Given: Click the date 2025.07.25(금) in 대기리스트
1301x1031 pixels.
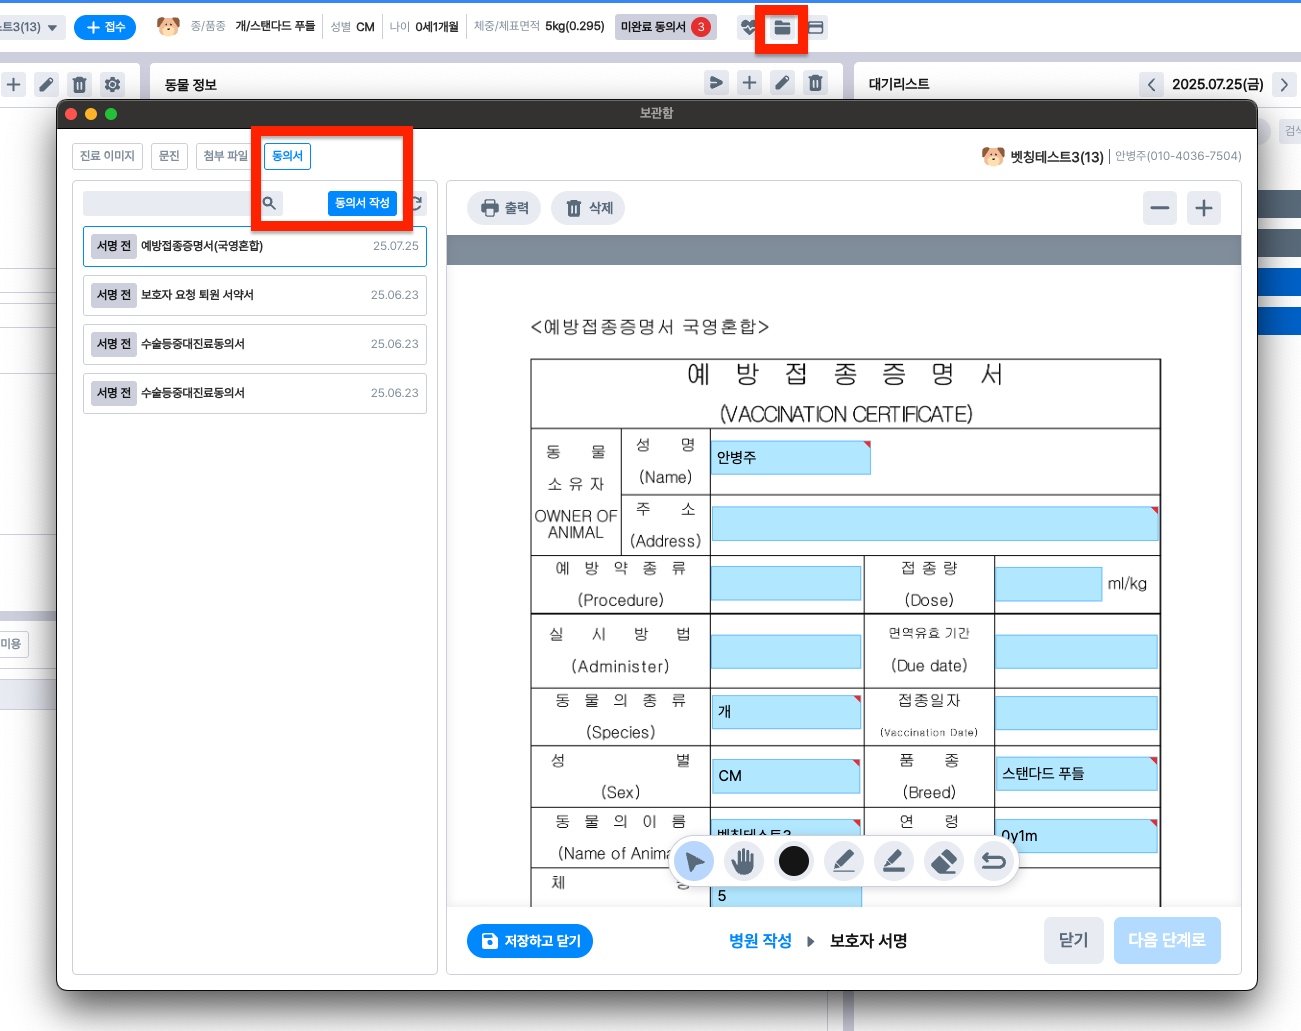Looking at the screenshot, I should point(1218,84).
